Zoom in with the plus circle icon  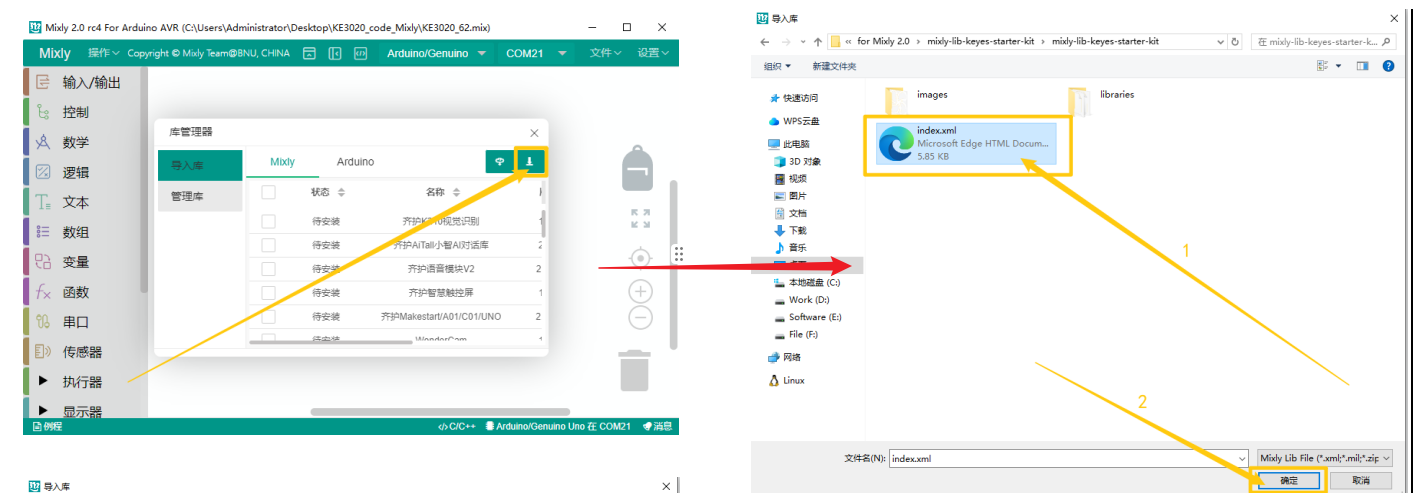(x=640, y=292)
